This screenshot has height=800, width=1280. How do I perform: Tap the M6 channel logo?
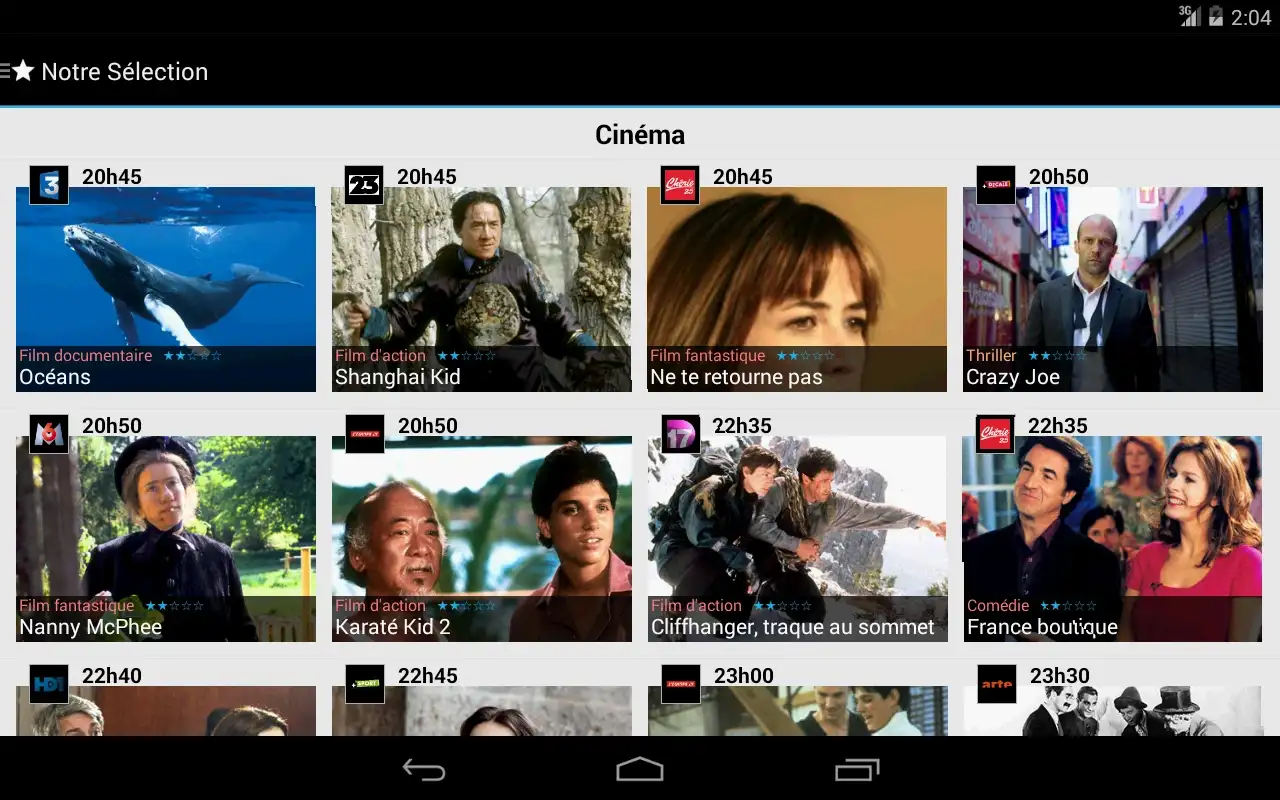coord(49,434)
